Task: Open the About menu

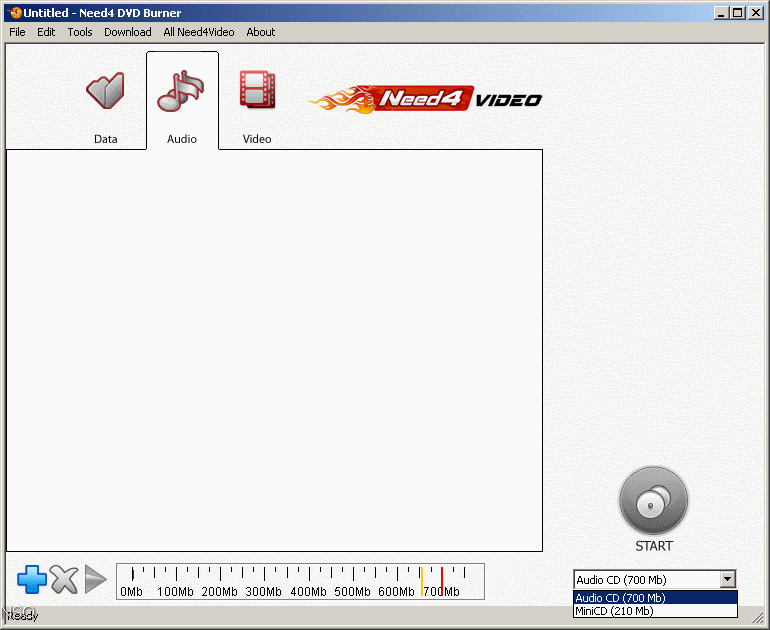Action: [260, 32]
